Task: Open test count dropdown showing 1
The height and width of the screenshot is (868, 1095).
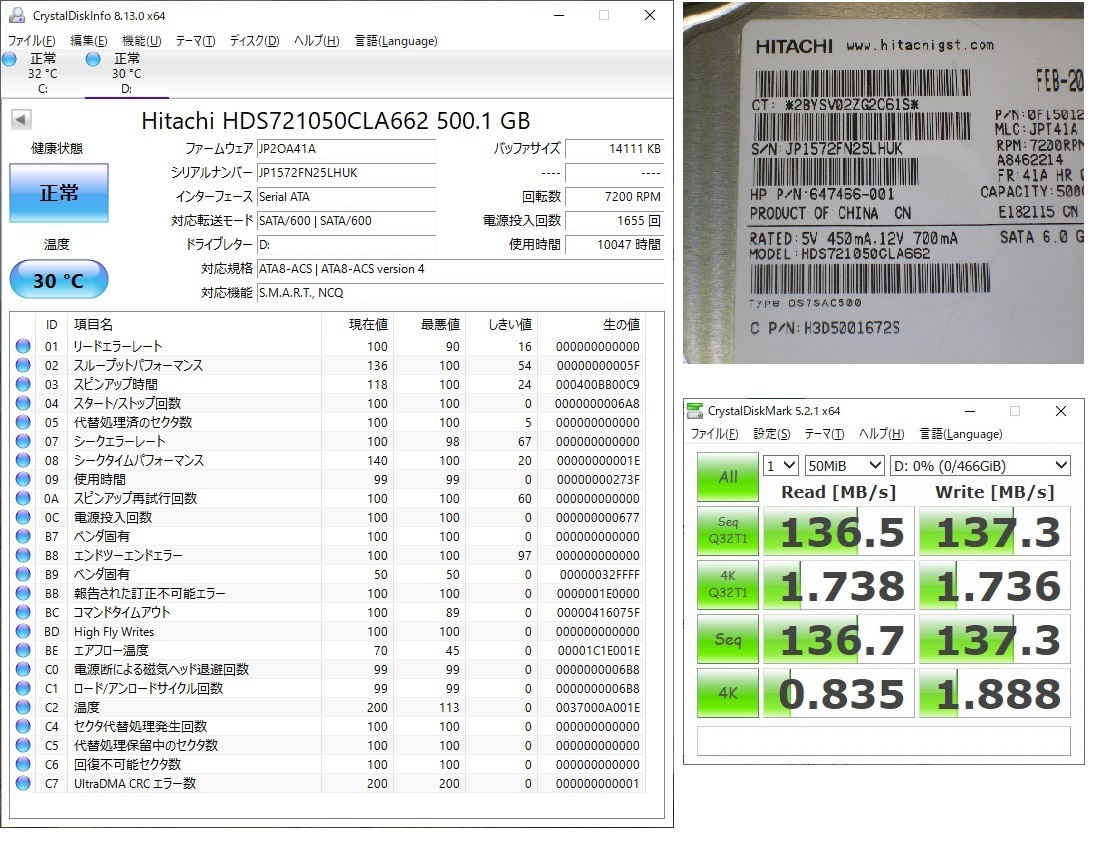Action: pos(781,465)
